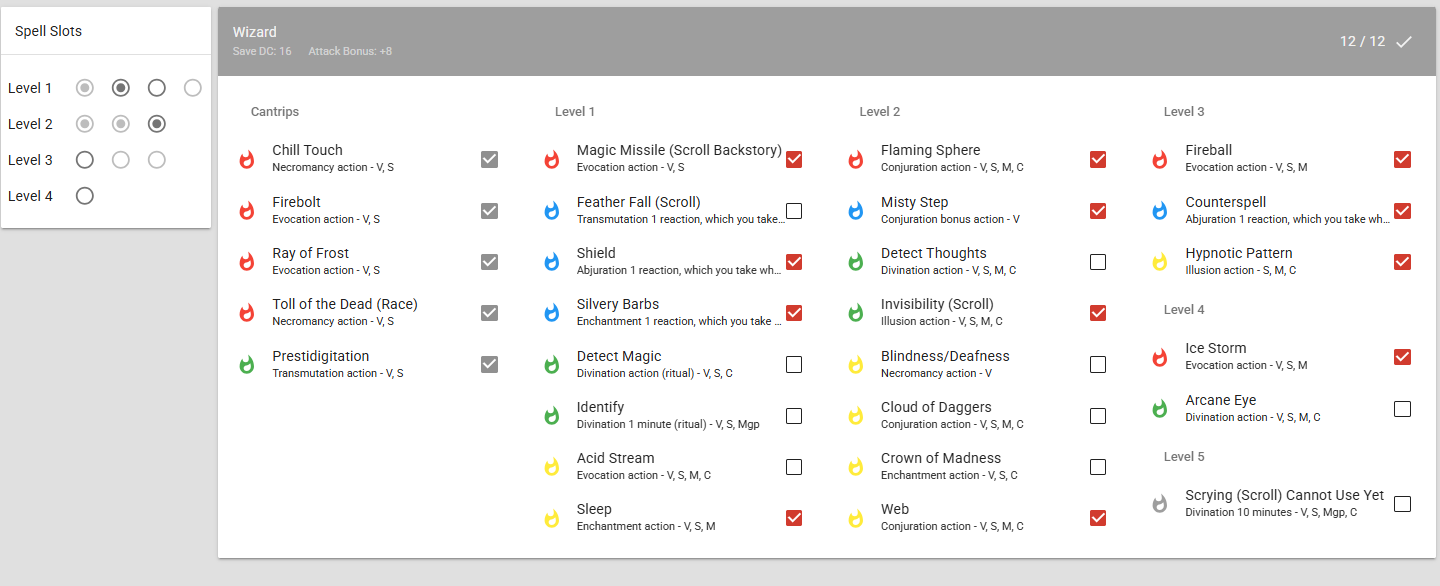1440x586 pixels.
Task: Click the green flame icon for Detect Magic
Action: (x=552, y=365)
